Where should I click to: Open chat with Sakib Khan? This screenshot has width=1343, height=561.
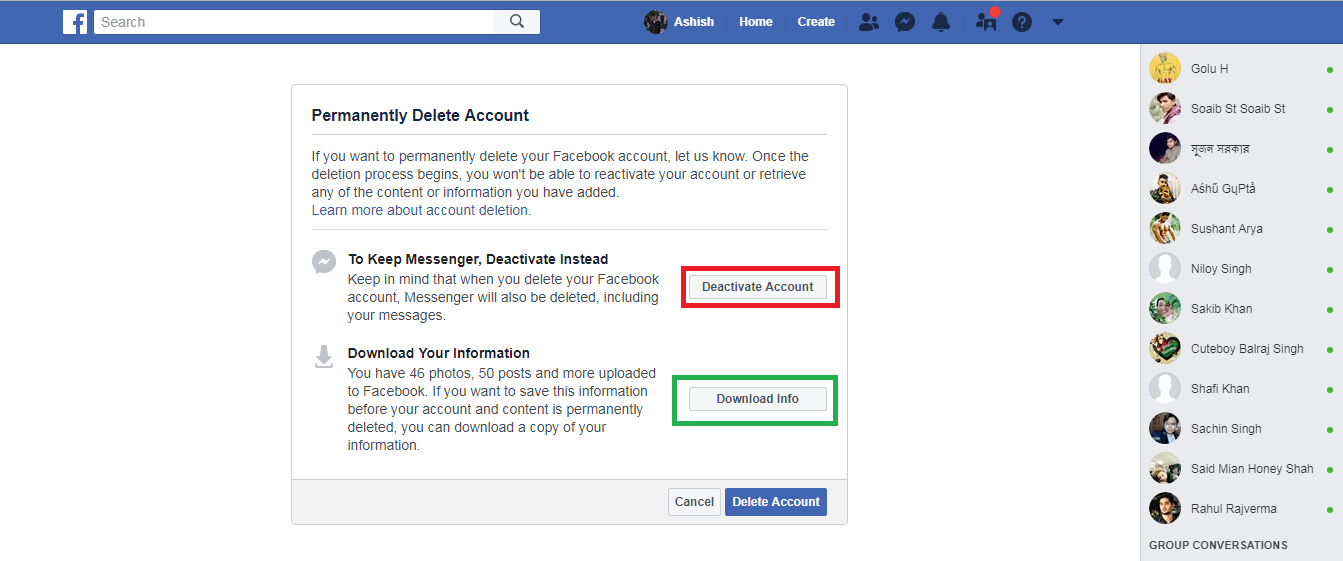[x=1241, y=309]
